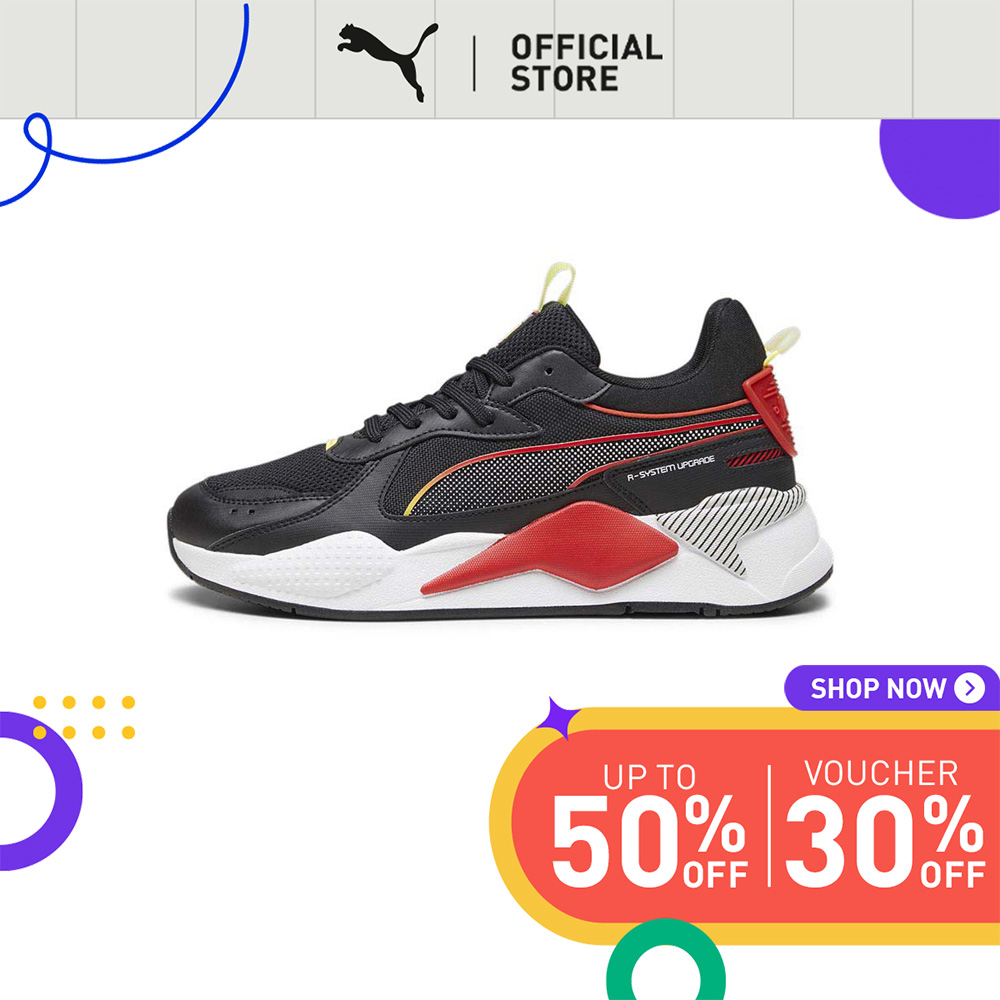This screenshot has width=1000, height=1000.
Task: Click the yellow dotted pattern
Action: point(84,717)
